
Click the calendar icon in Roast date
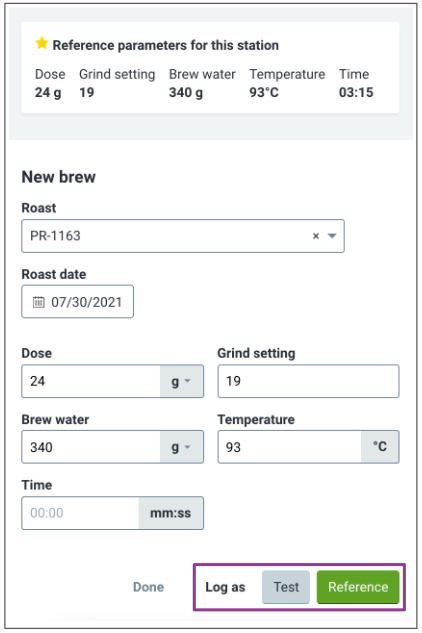coord(38,302)
